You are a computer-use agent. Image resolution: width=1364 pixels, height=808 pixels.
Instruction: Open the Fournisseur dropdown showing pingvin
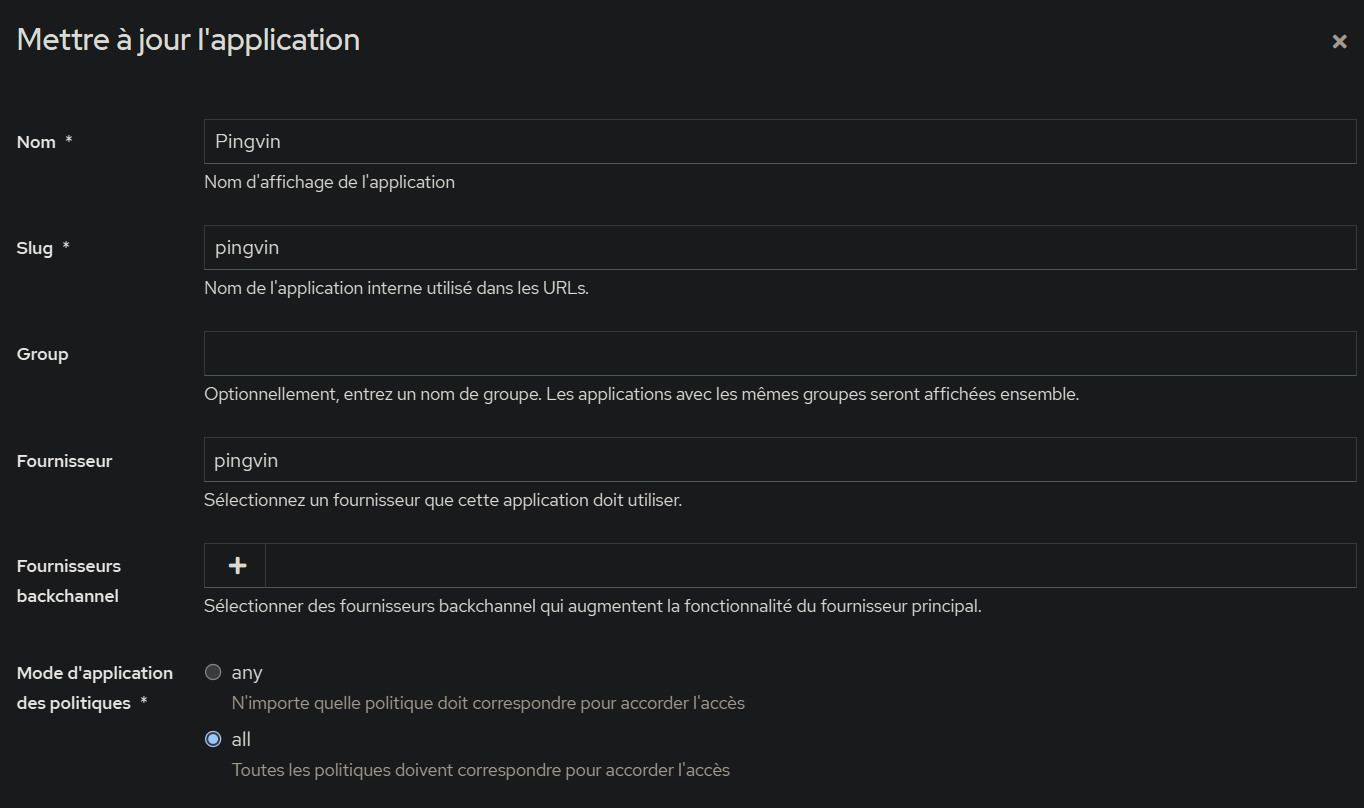click(779, 460)
